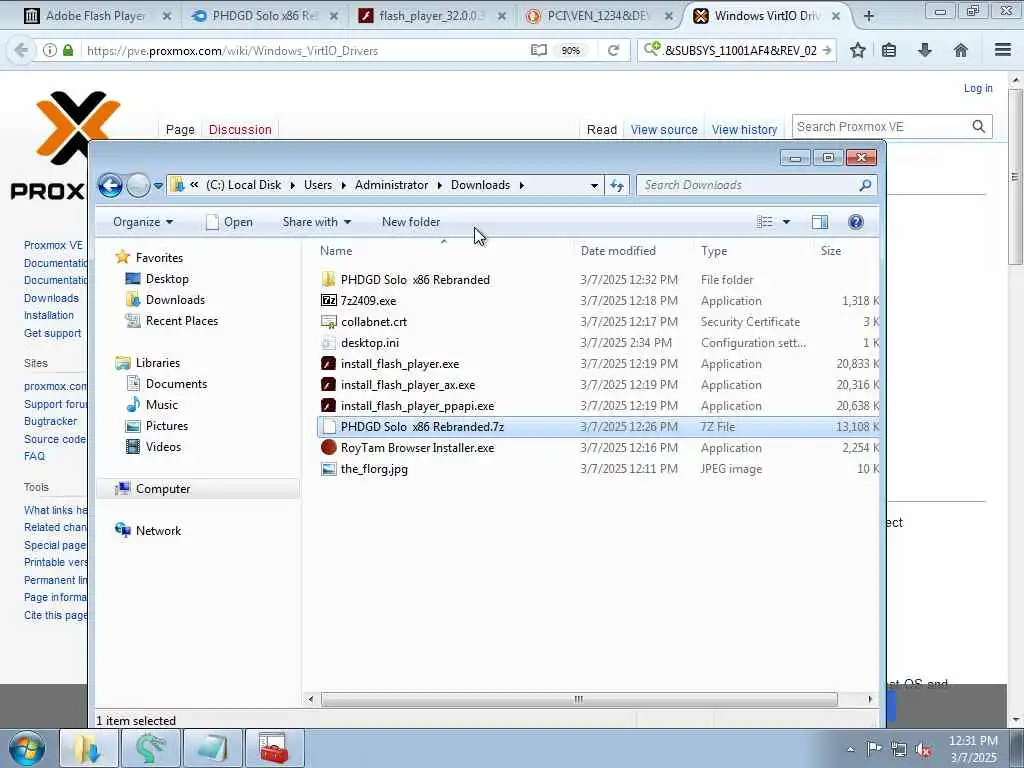Click horizontal scrollbar in file list
Viewport: 1024px width, 768px height.
(579, 699)
